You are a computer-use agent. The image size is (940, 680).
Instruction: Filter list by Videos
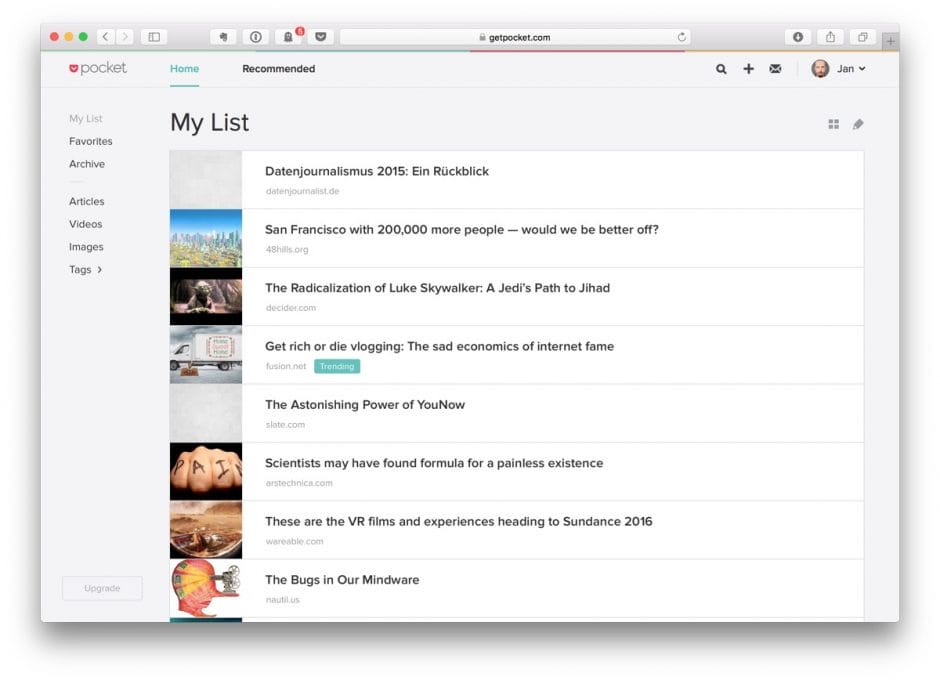tap(86, 224)
